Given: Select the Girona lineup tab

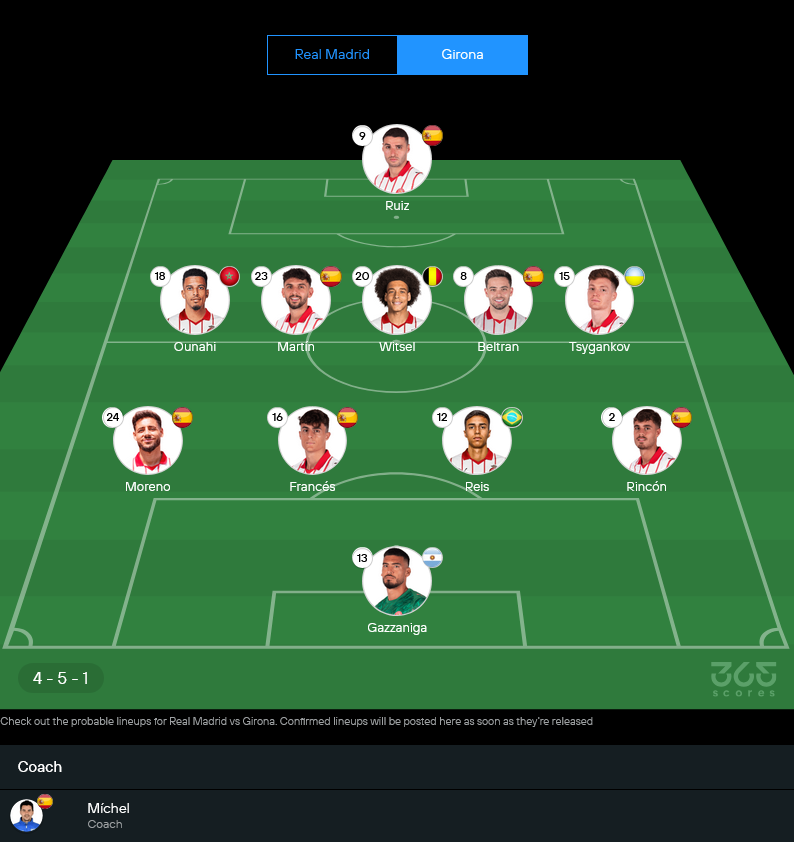Looking at the screenshot, I should tap(462, 55).
